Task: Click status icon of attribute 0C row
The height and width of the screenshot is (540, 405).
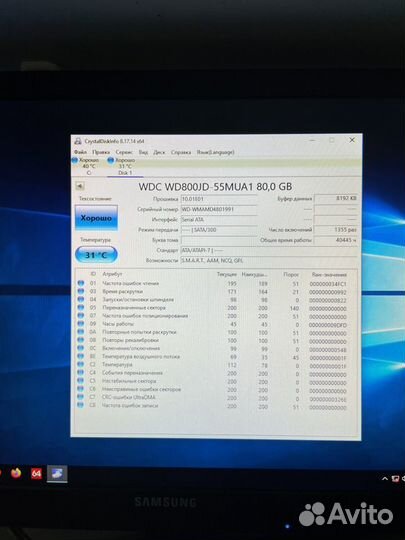Action: tap(81, 348)
